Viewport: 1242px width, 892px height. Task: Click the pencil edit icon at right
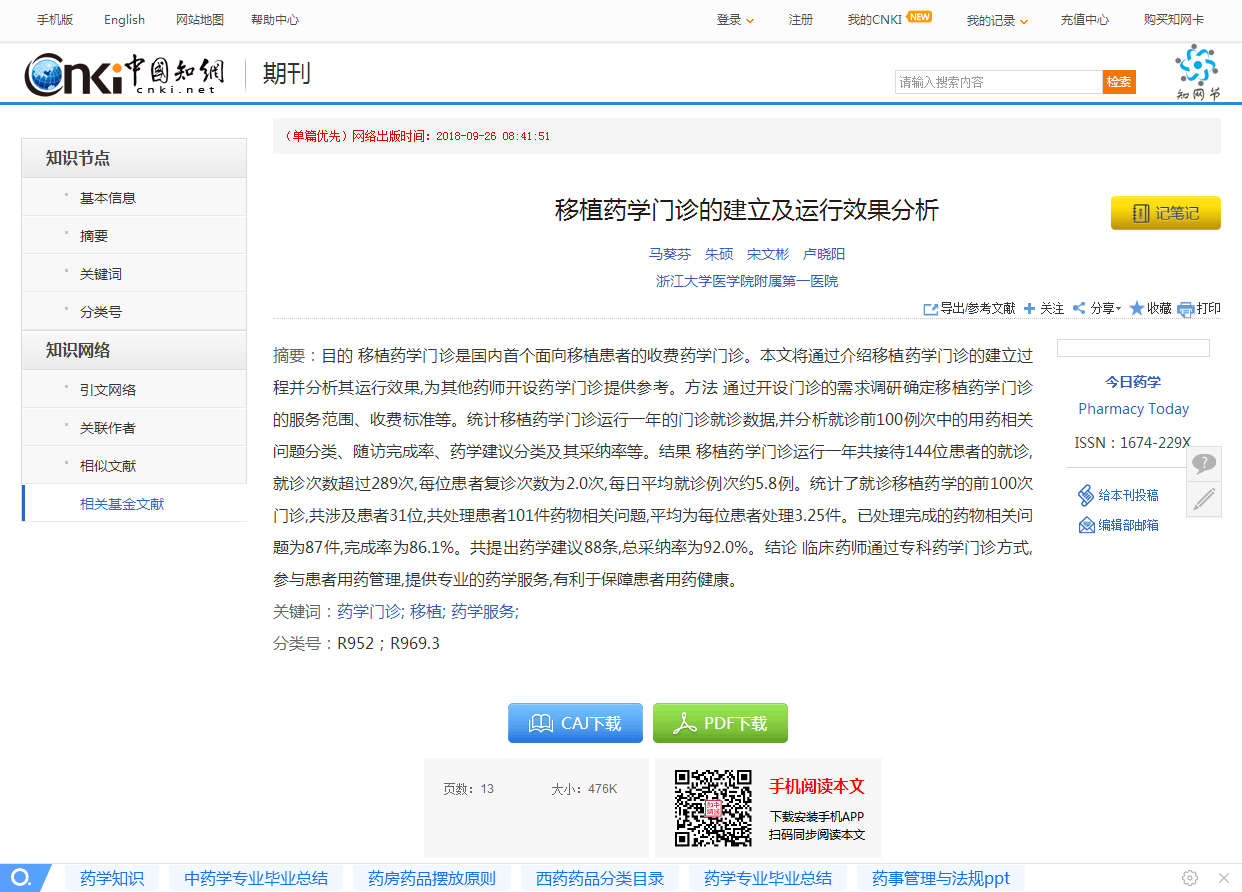1204,498
